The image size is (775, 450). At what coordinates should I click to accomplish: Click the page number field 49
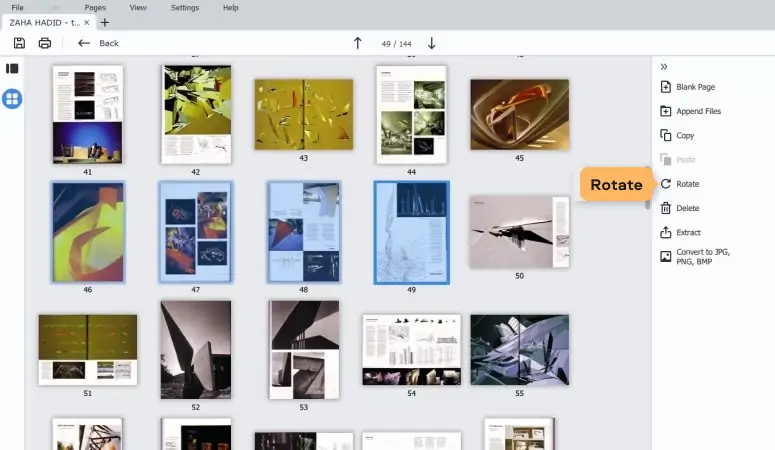[x=386, y=44]
